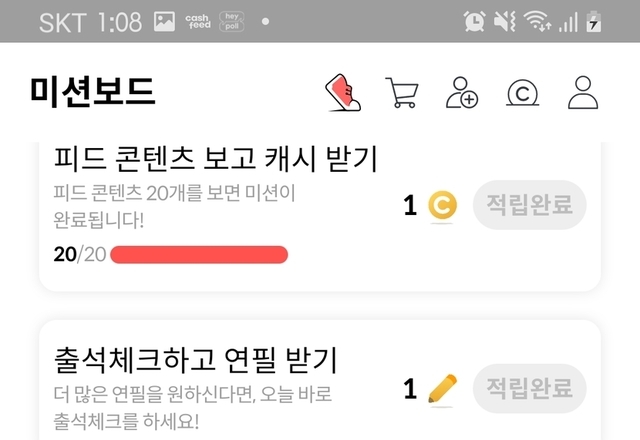Open the red sneaker step icon

pyautogui.click(x=345, y=93)
